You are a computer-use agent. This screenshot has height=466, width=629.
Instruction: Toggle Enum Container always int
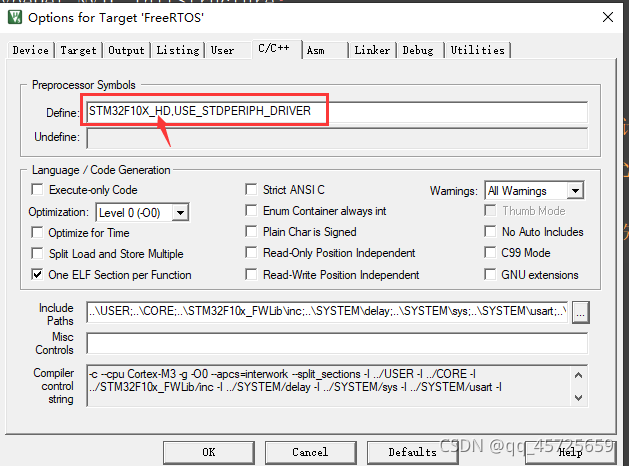click(251, 210)
